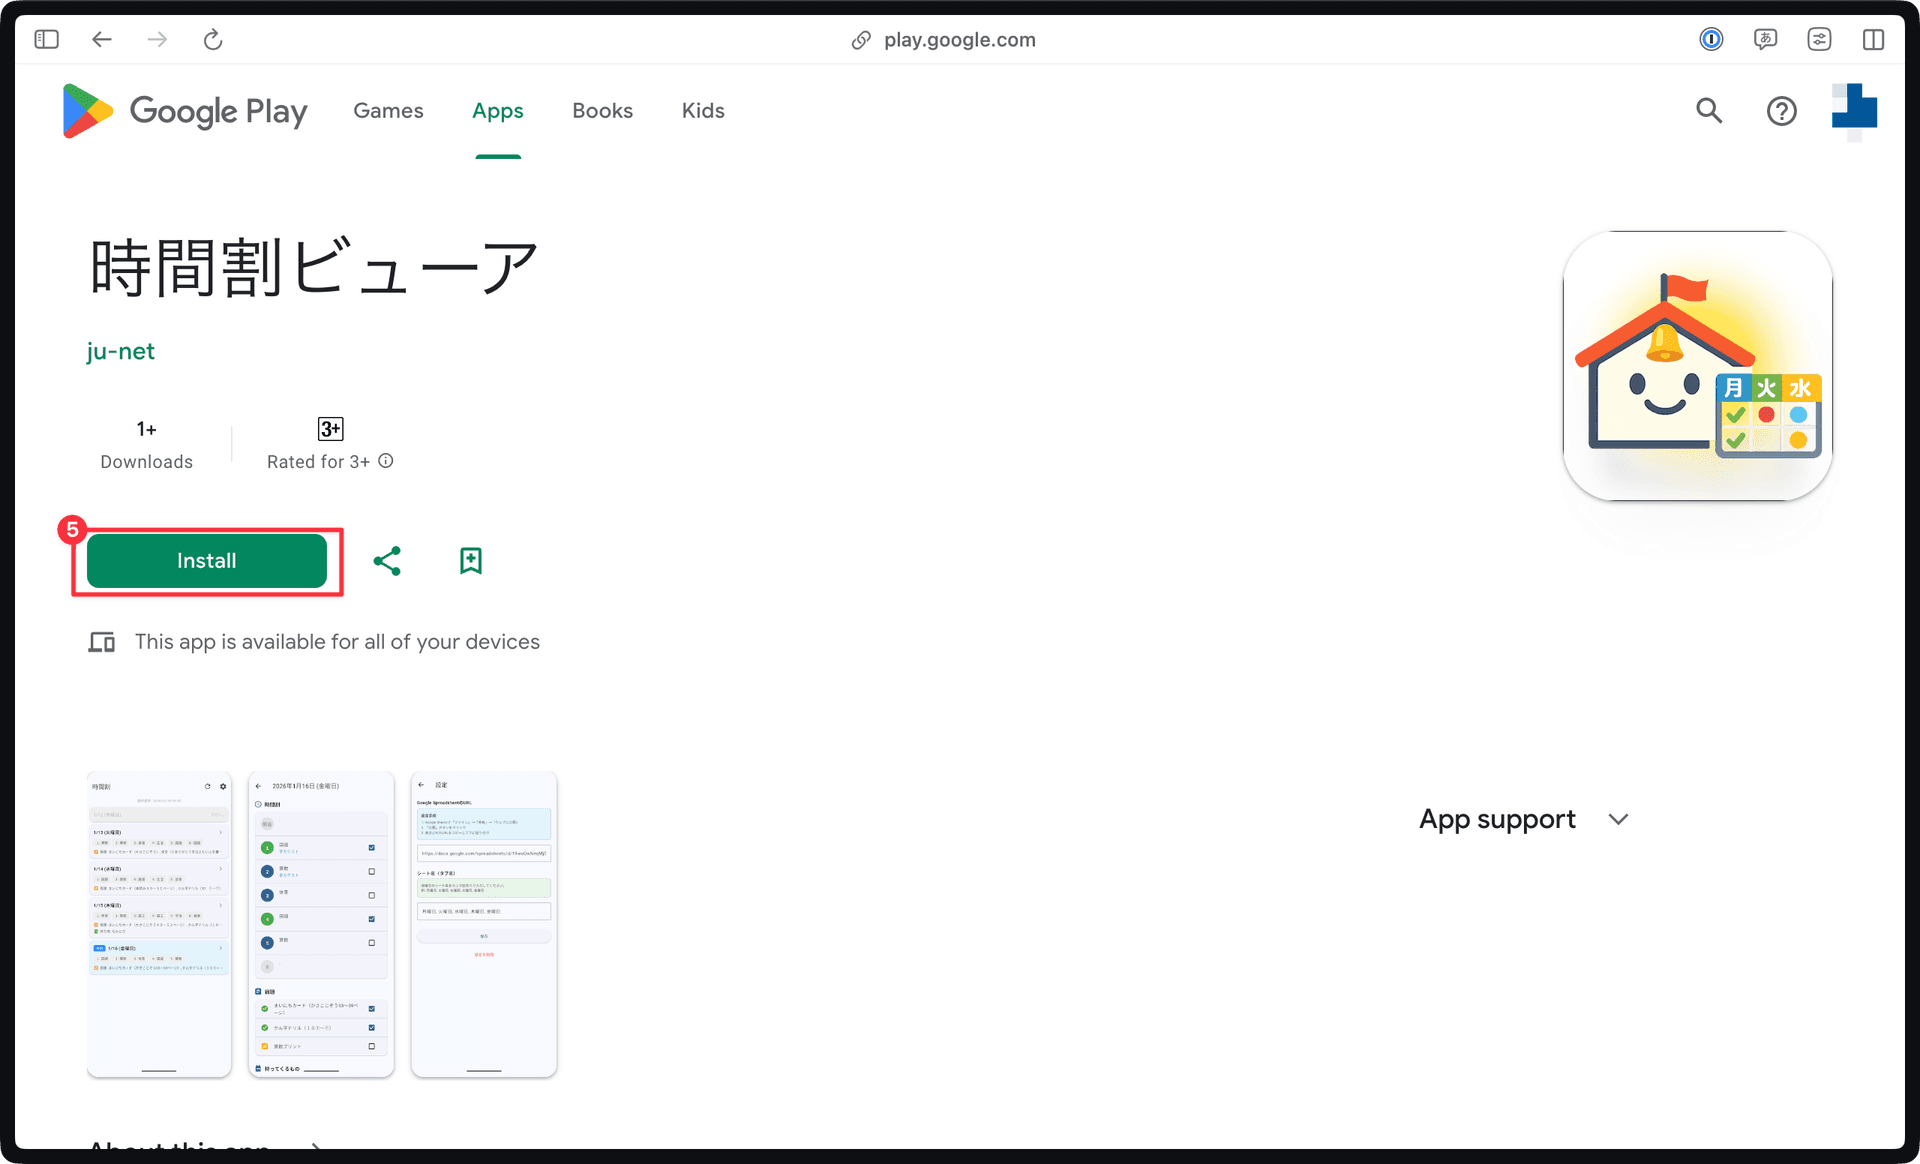
Task: Toggle the browser sidebar
Action: 46,39
